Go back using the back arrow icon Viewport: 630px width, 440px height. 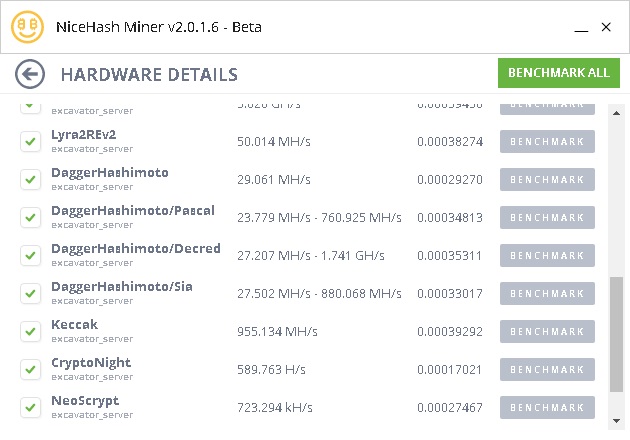[x=30, y=74]
